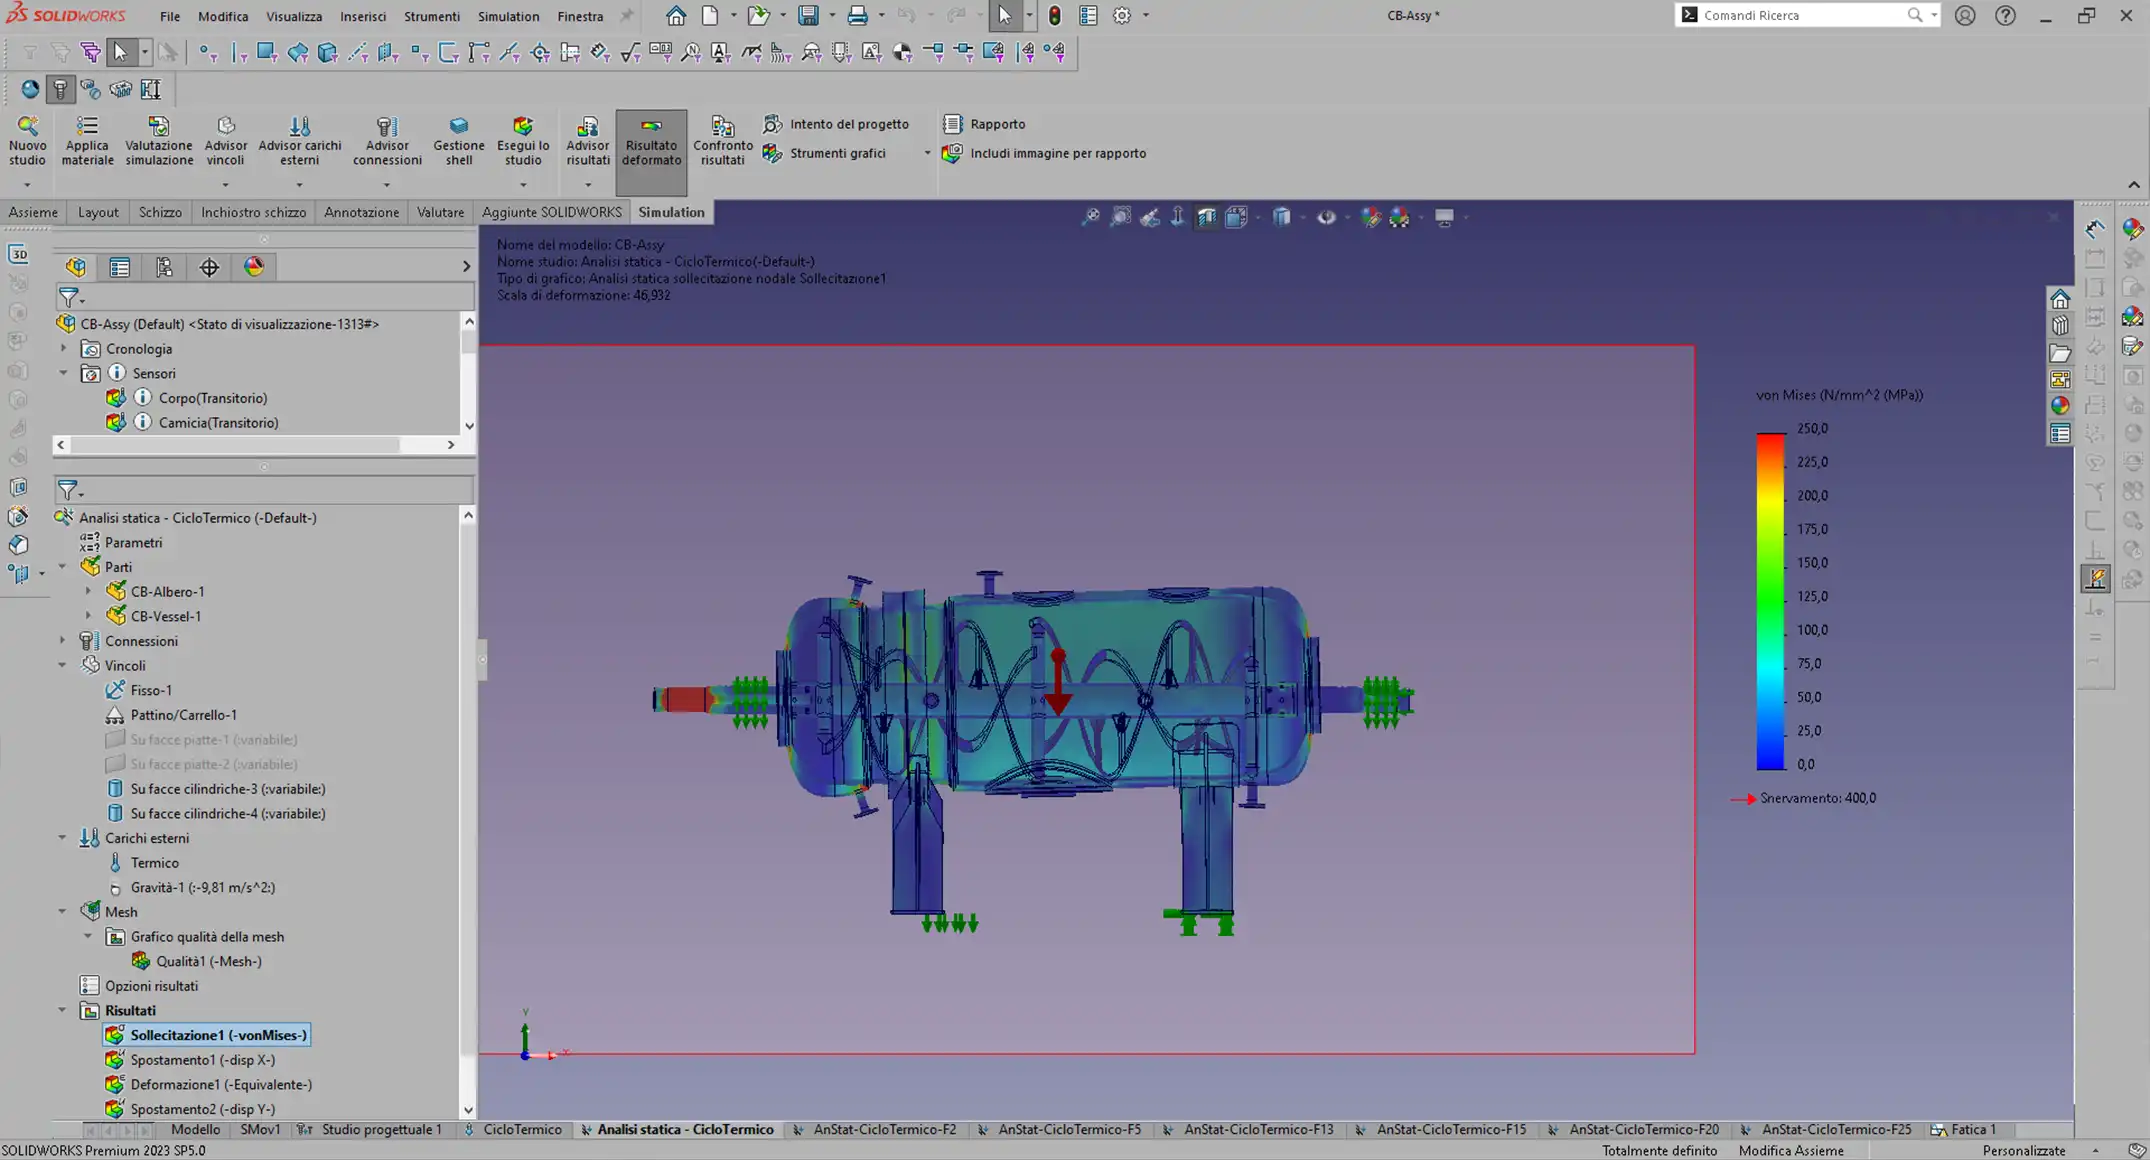Collapse the Sensori tree node
This screenshot has width=2150, height=1160.
[64, 373]
